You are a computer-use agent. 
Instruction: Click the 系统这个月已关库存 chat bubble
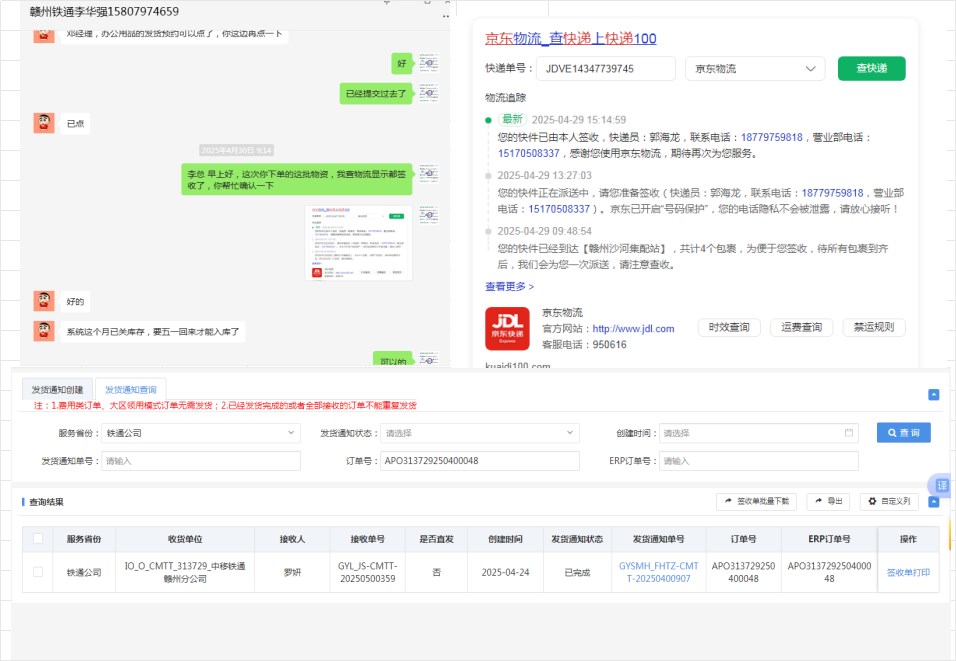coord(153,332)
